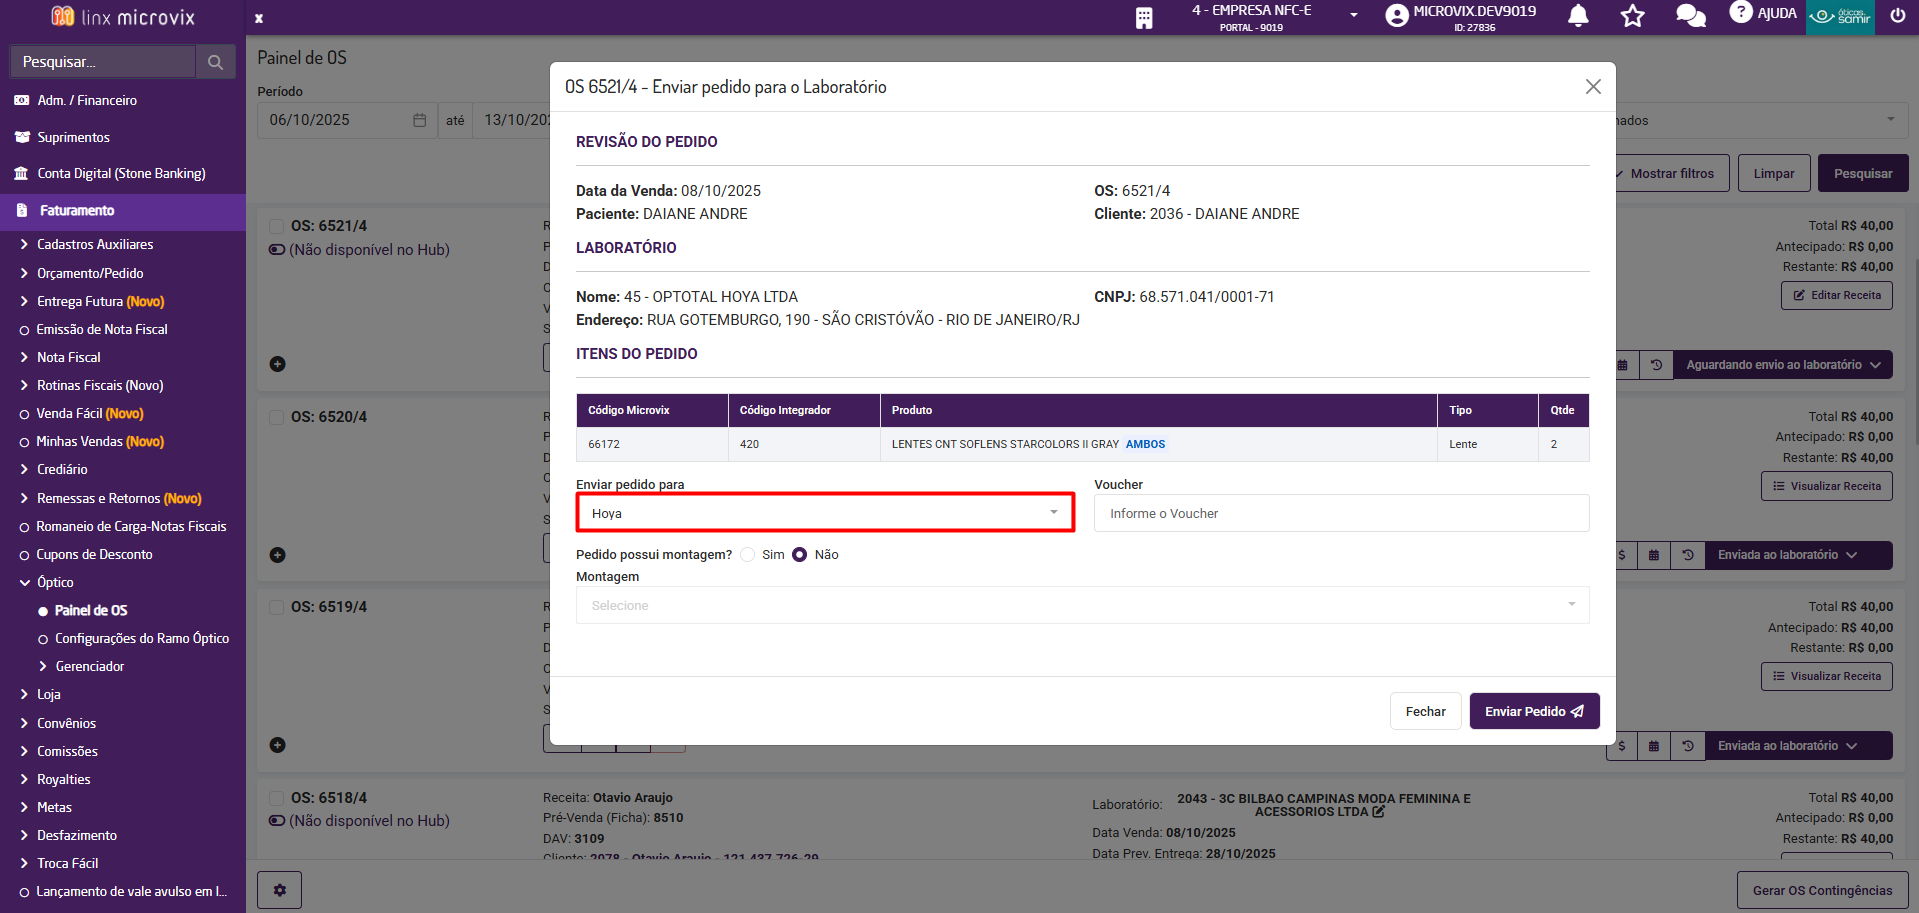Open Enviada ao laboratório dropdown for OS 6520/4
The image size is (1919, 913).
tap(1798, 555)
